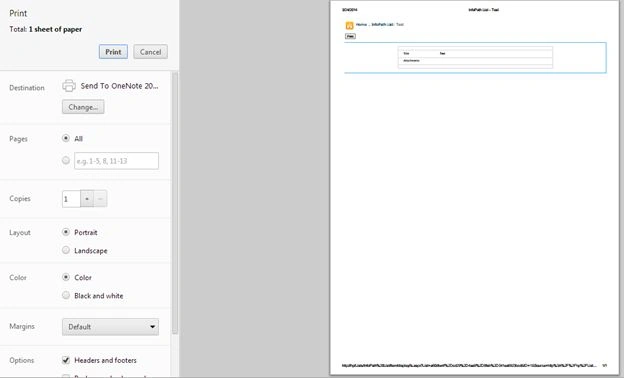This screenshot has width=624, height=378.
Task: Click the 'Copies' label
Action: coord(20,199)
